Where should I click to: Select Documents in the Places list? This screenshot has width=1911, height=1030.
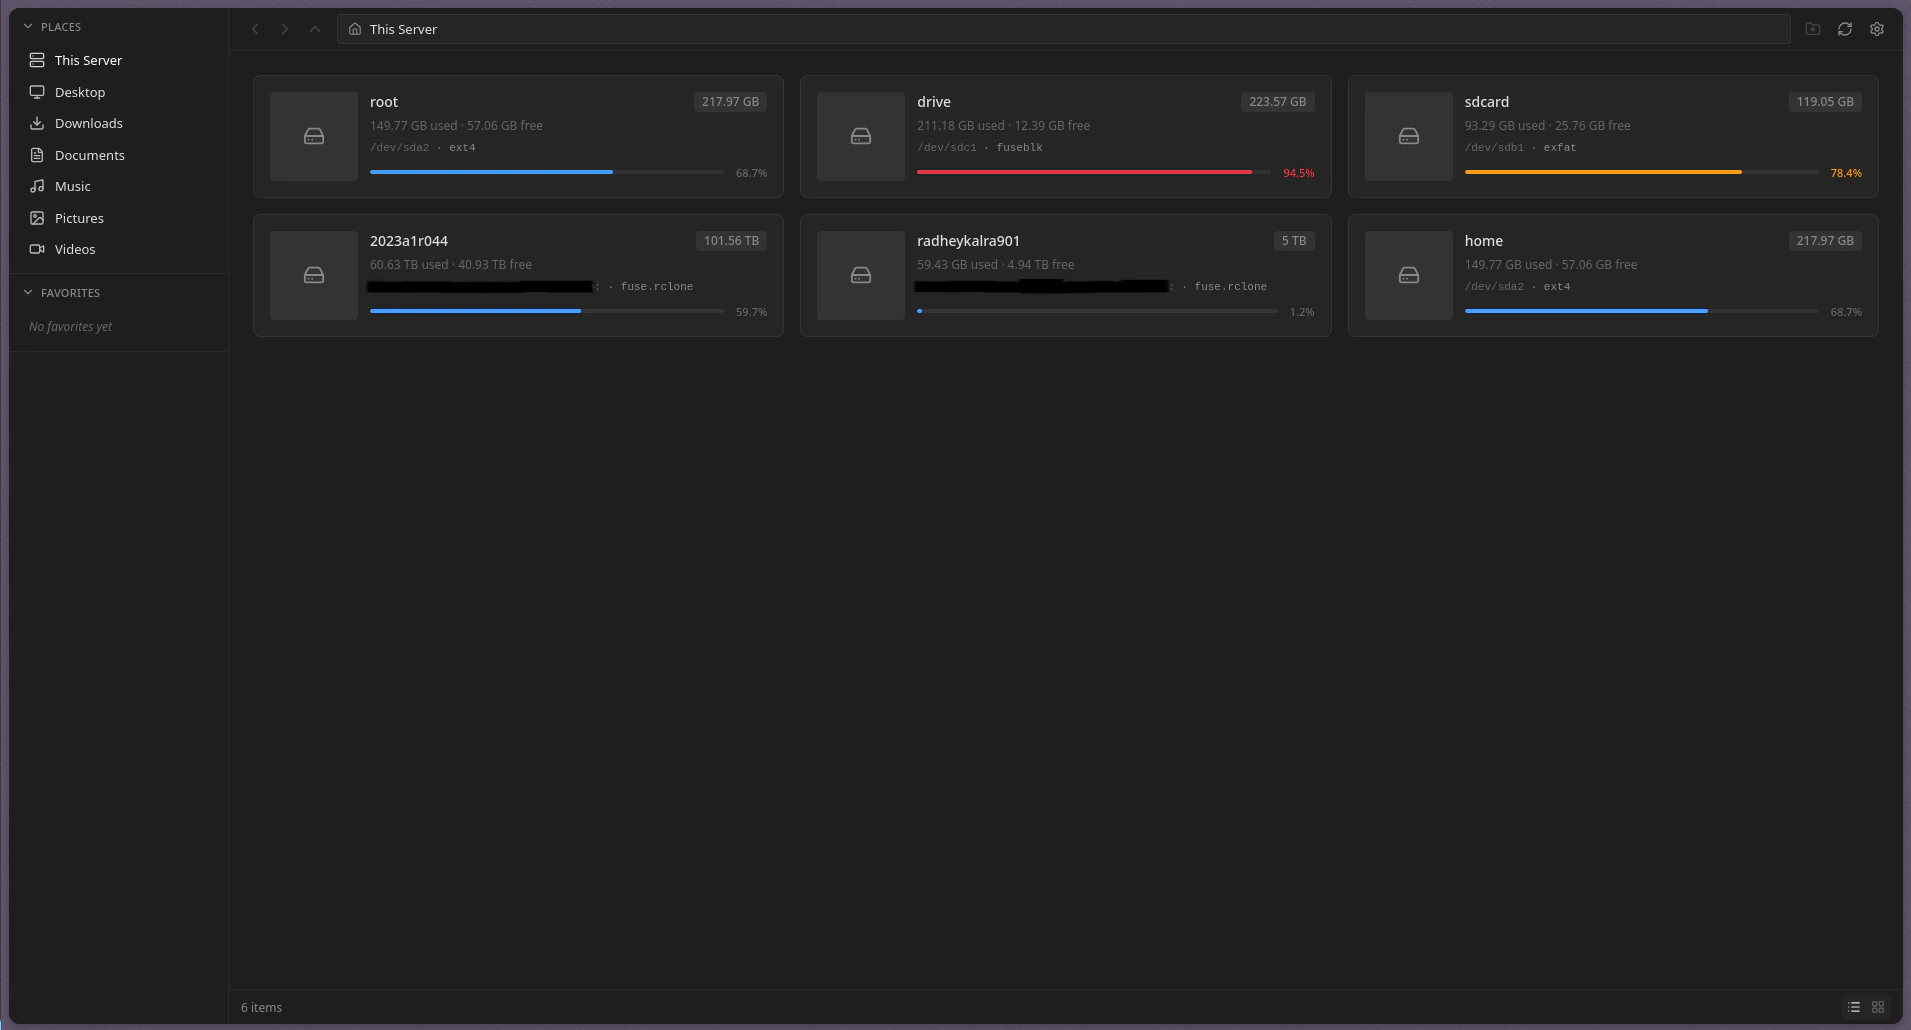pyautogui.click(x=119, y=155)
